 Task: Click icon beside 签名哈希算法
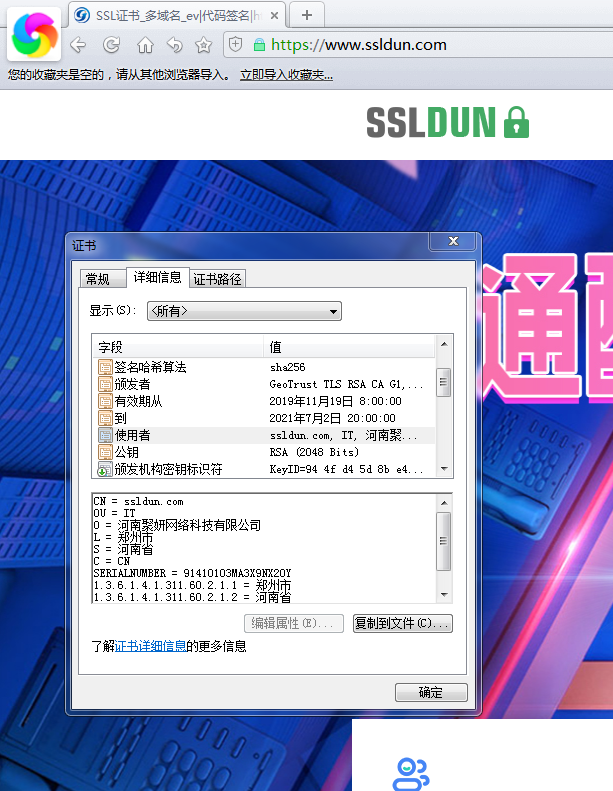pos(105,367)
